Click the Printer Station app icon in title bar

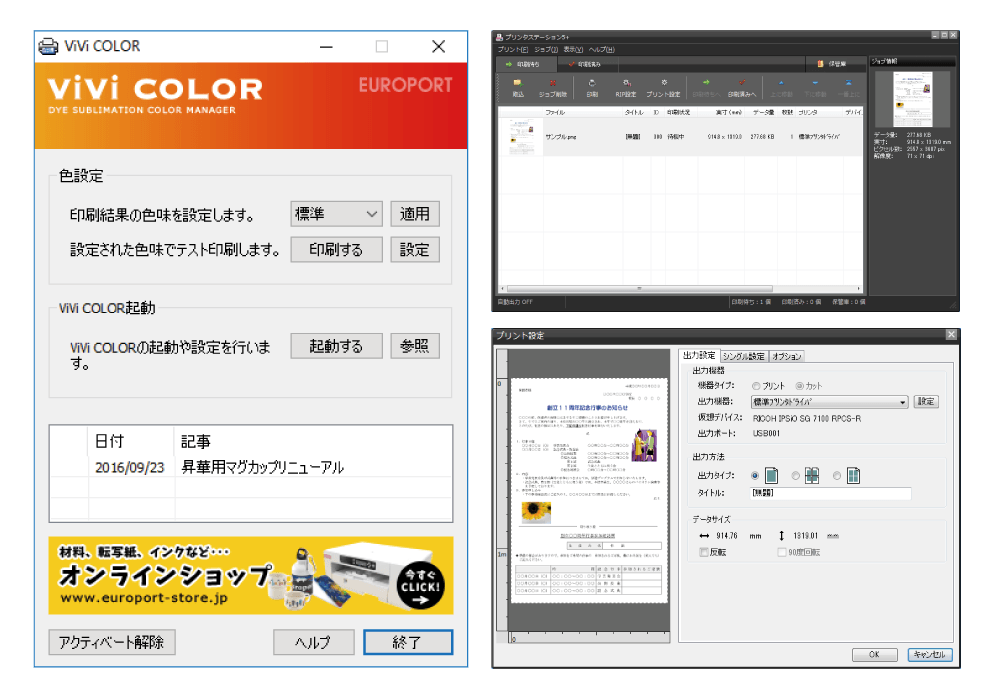pos(499,37)
